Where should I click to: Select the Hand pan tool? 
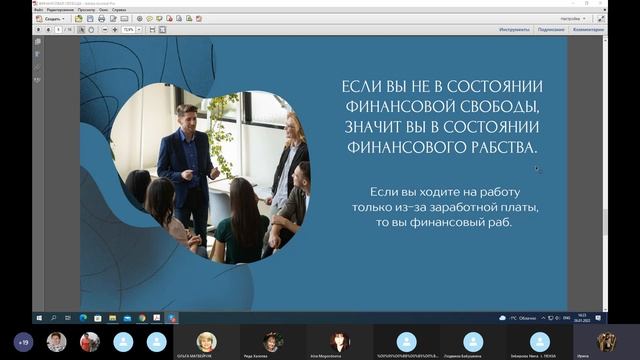91,30
